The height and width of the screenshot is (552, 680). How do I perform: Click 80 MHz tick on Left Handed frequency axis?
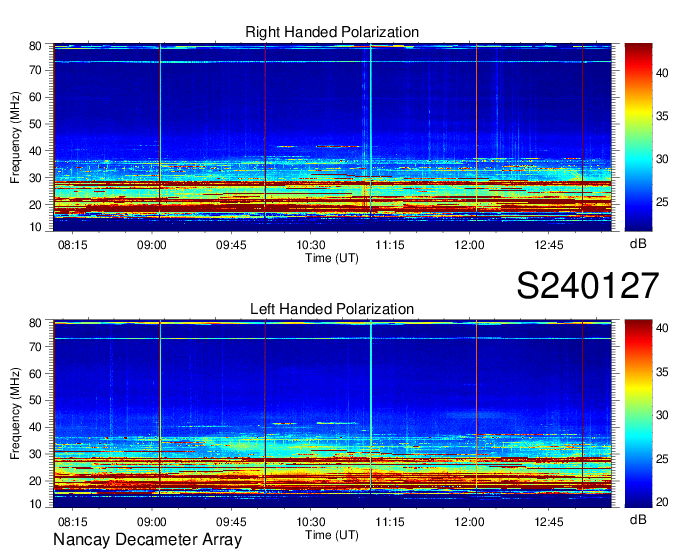(35, 323)
